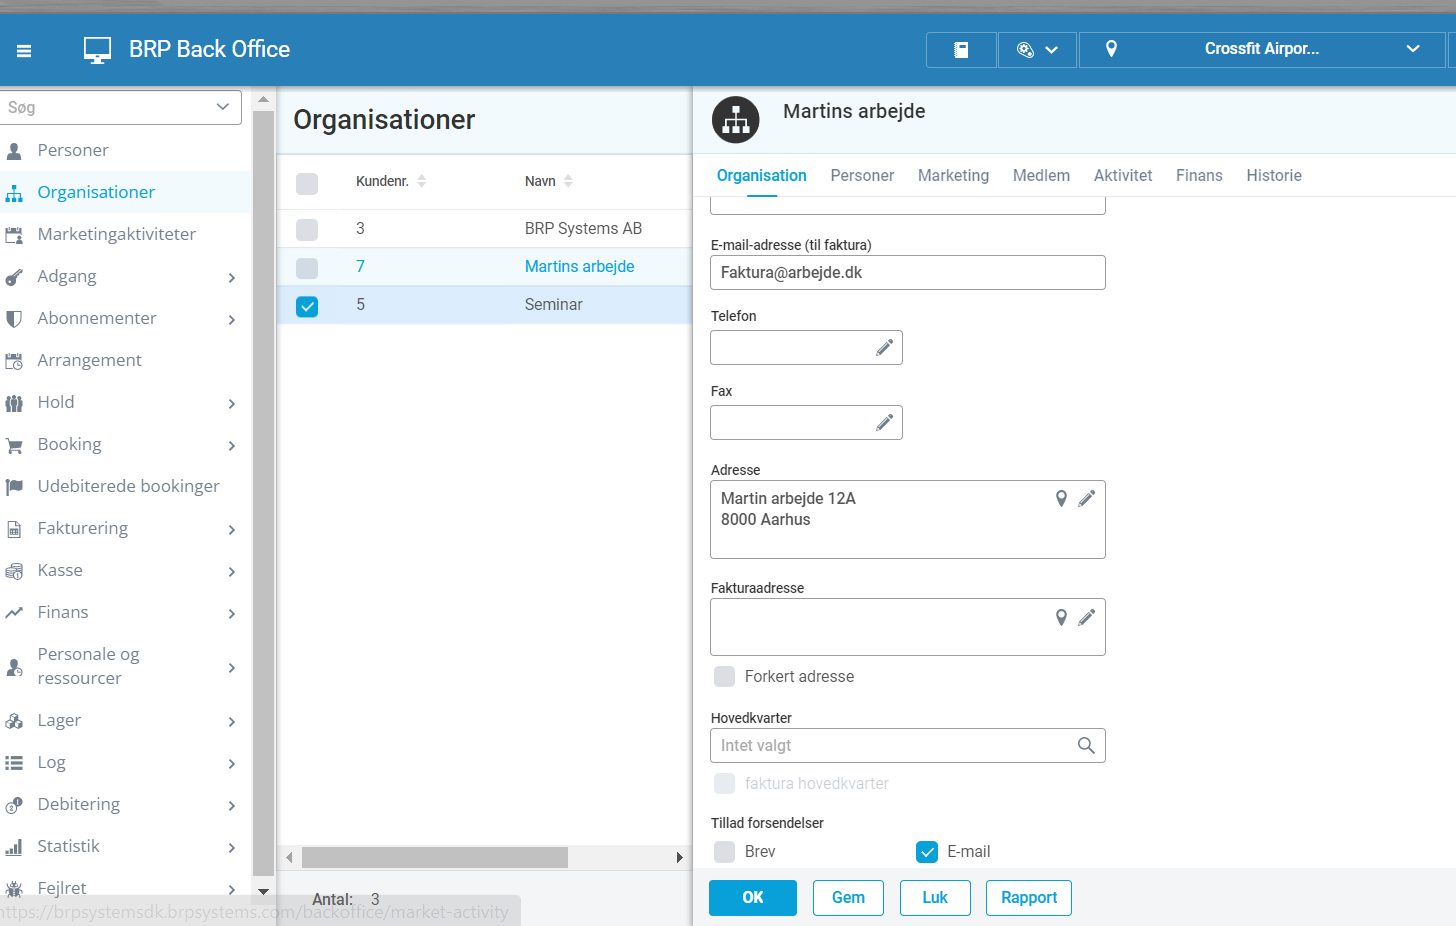The width and height of the screenshot is (1456, 926).
Task: Switch to the Finans tab
Action: (x=1198, y=175)
